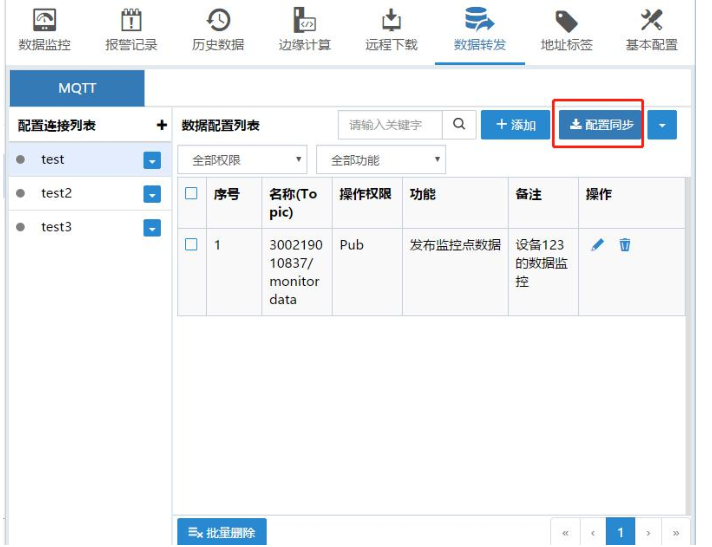Open the caret menu beside 配置同步
The image size is (712, 547).
pos(662,125)
